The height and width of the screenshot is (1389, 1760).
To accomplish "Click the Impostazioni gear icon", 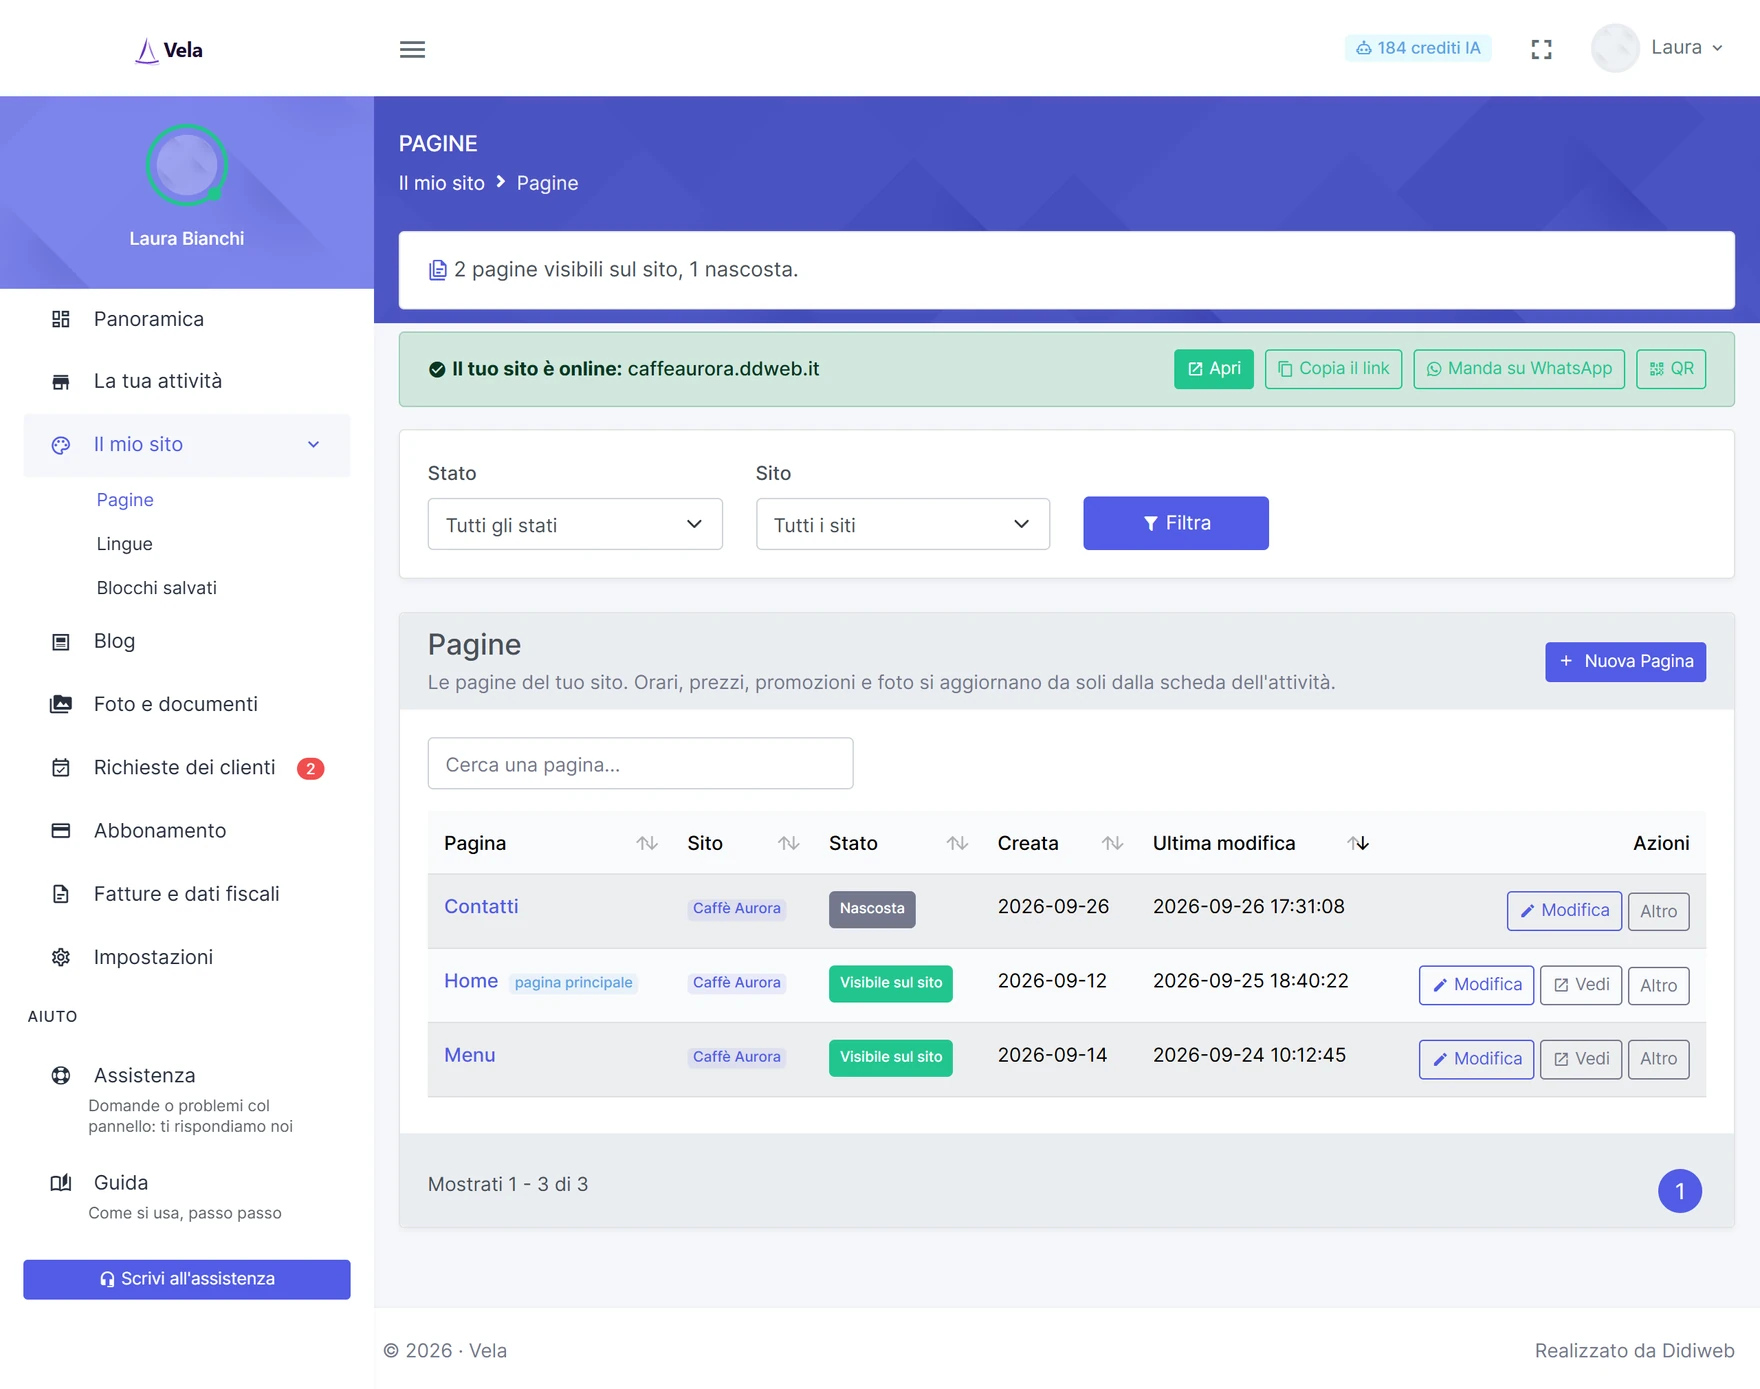I will tap(61, 957).
